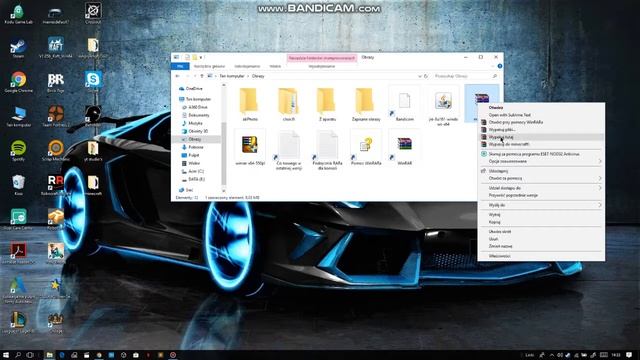Image resolution: width=640 pixels, height=360 pixels.
Task: Select the Pomoc WinRARa help shortcut
Action: coord(366,148)
